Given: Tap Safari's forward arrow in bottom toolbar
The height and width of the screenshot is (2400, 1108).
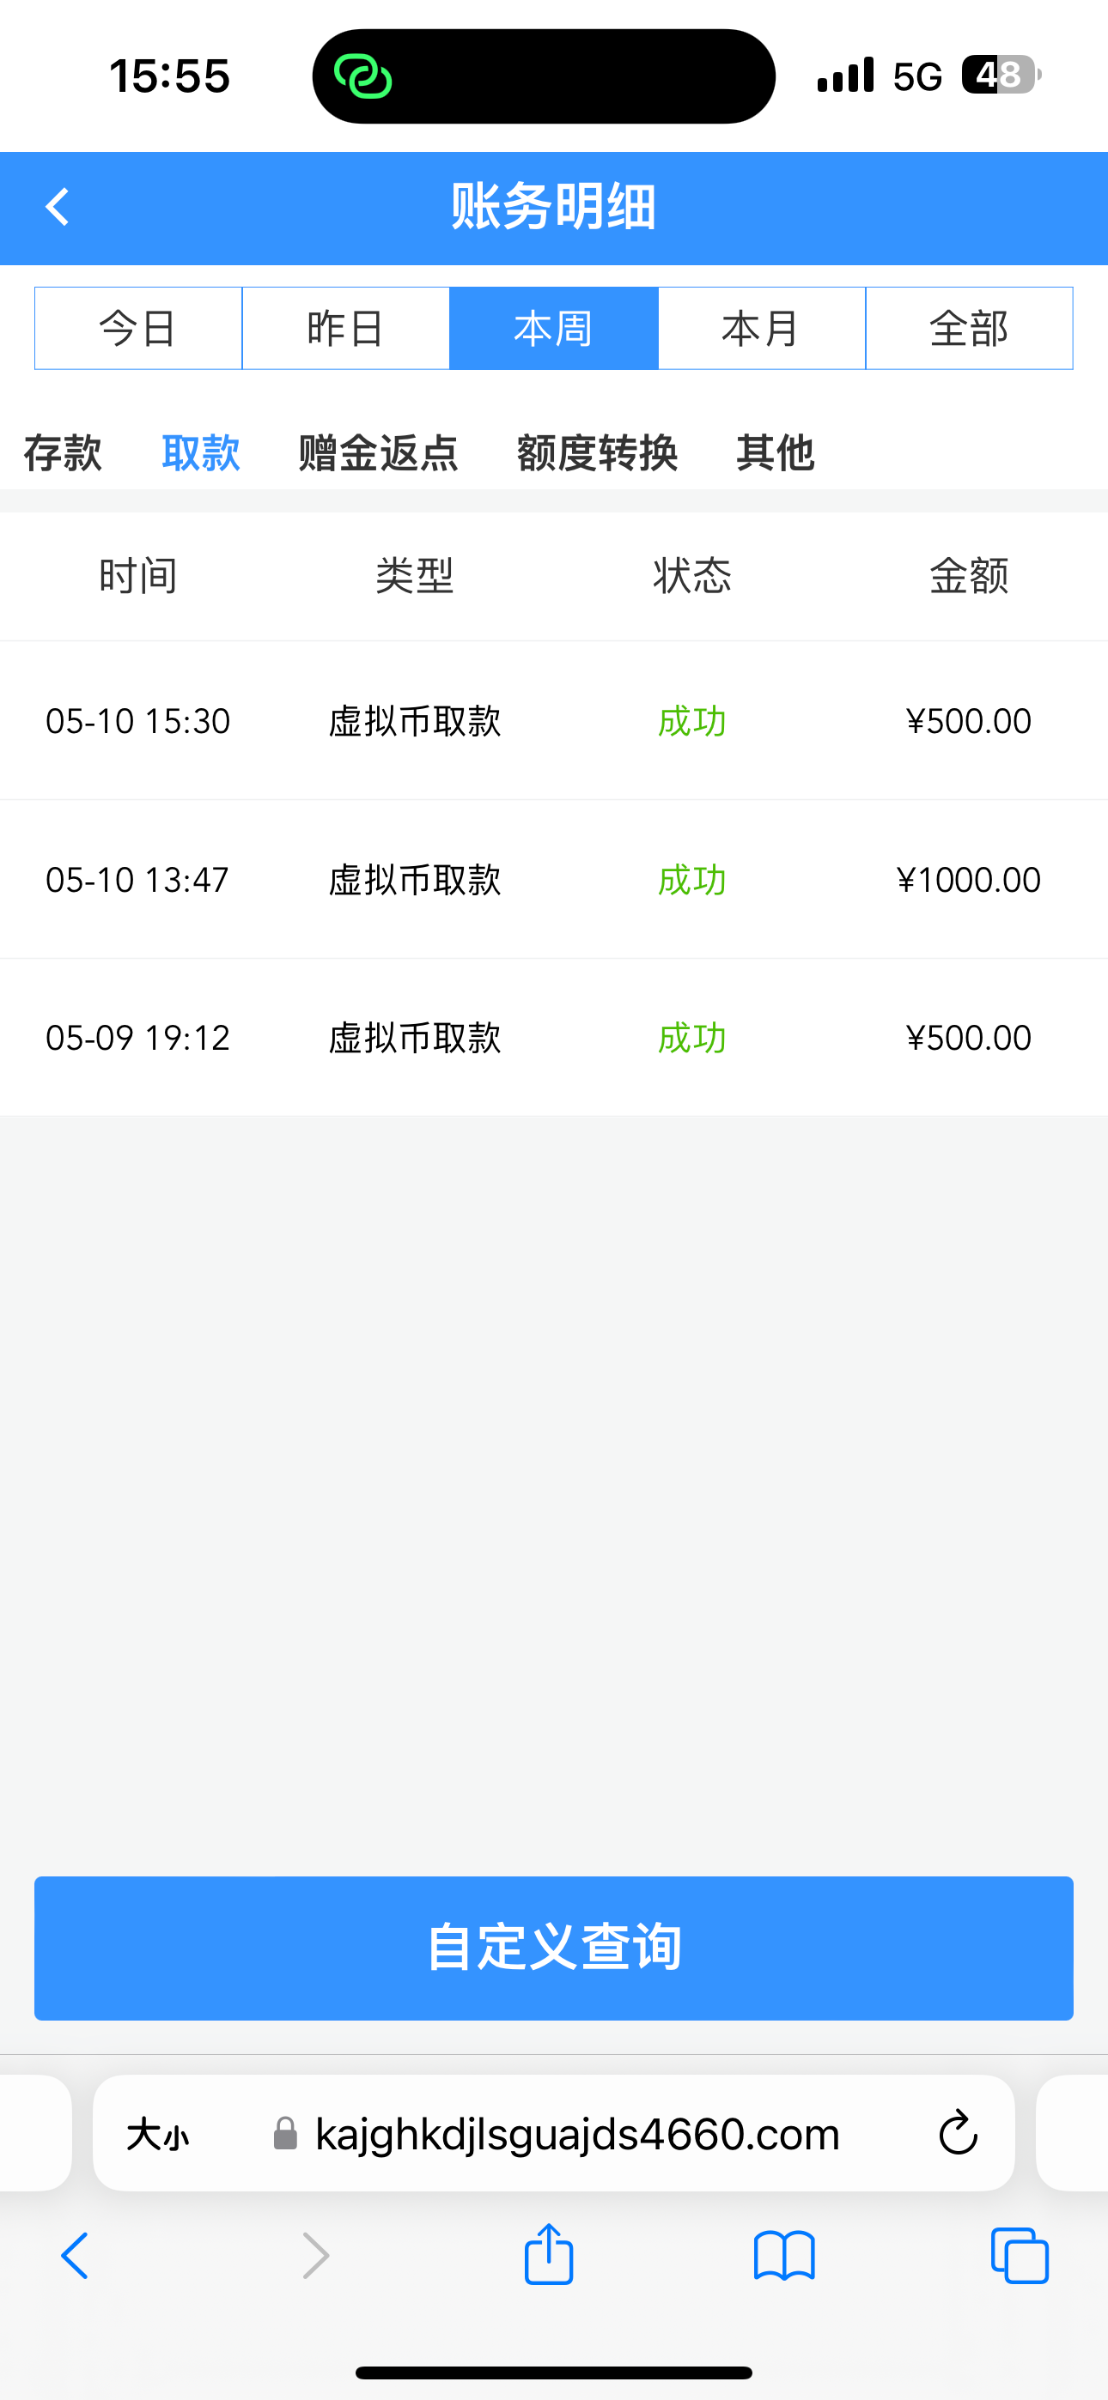Looking at the screenshot, I should pyautogui.click(x=315, y=2256).
